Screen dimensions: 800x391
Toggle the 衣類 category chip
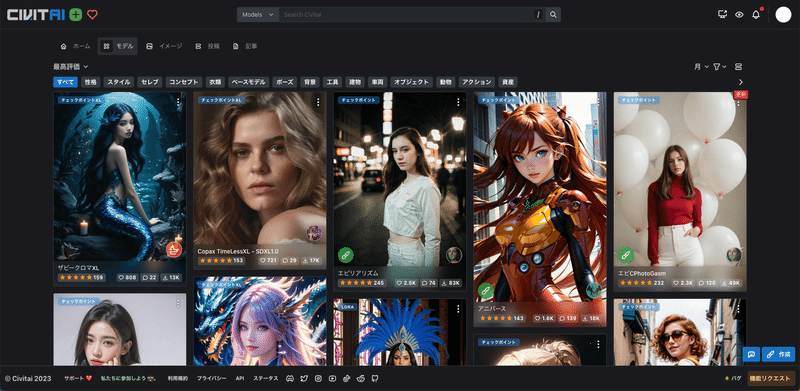(215, 82)
